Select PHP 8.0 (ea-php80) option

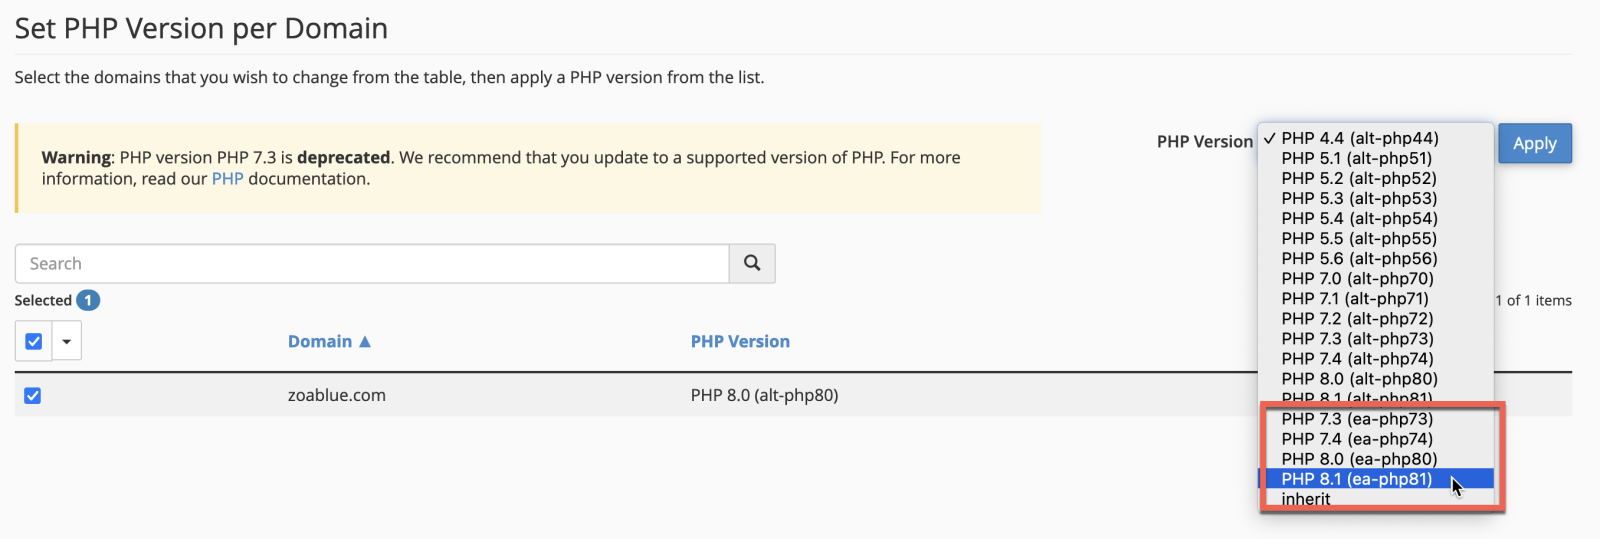[1359, 459]
